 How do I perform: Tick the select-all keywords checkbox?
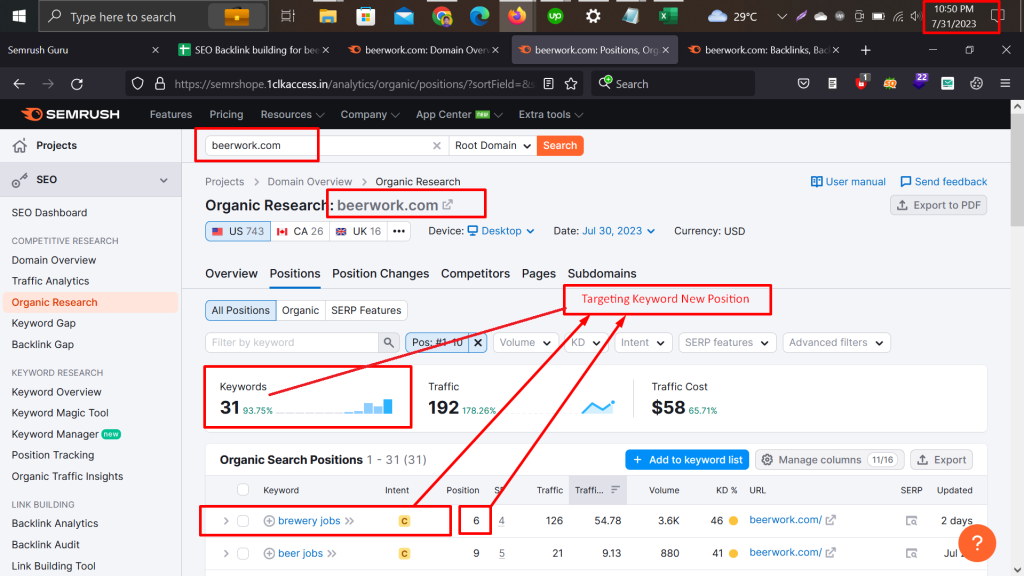pyautogui.click(x=243, y=490)
